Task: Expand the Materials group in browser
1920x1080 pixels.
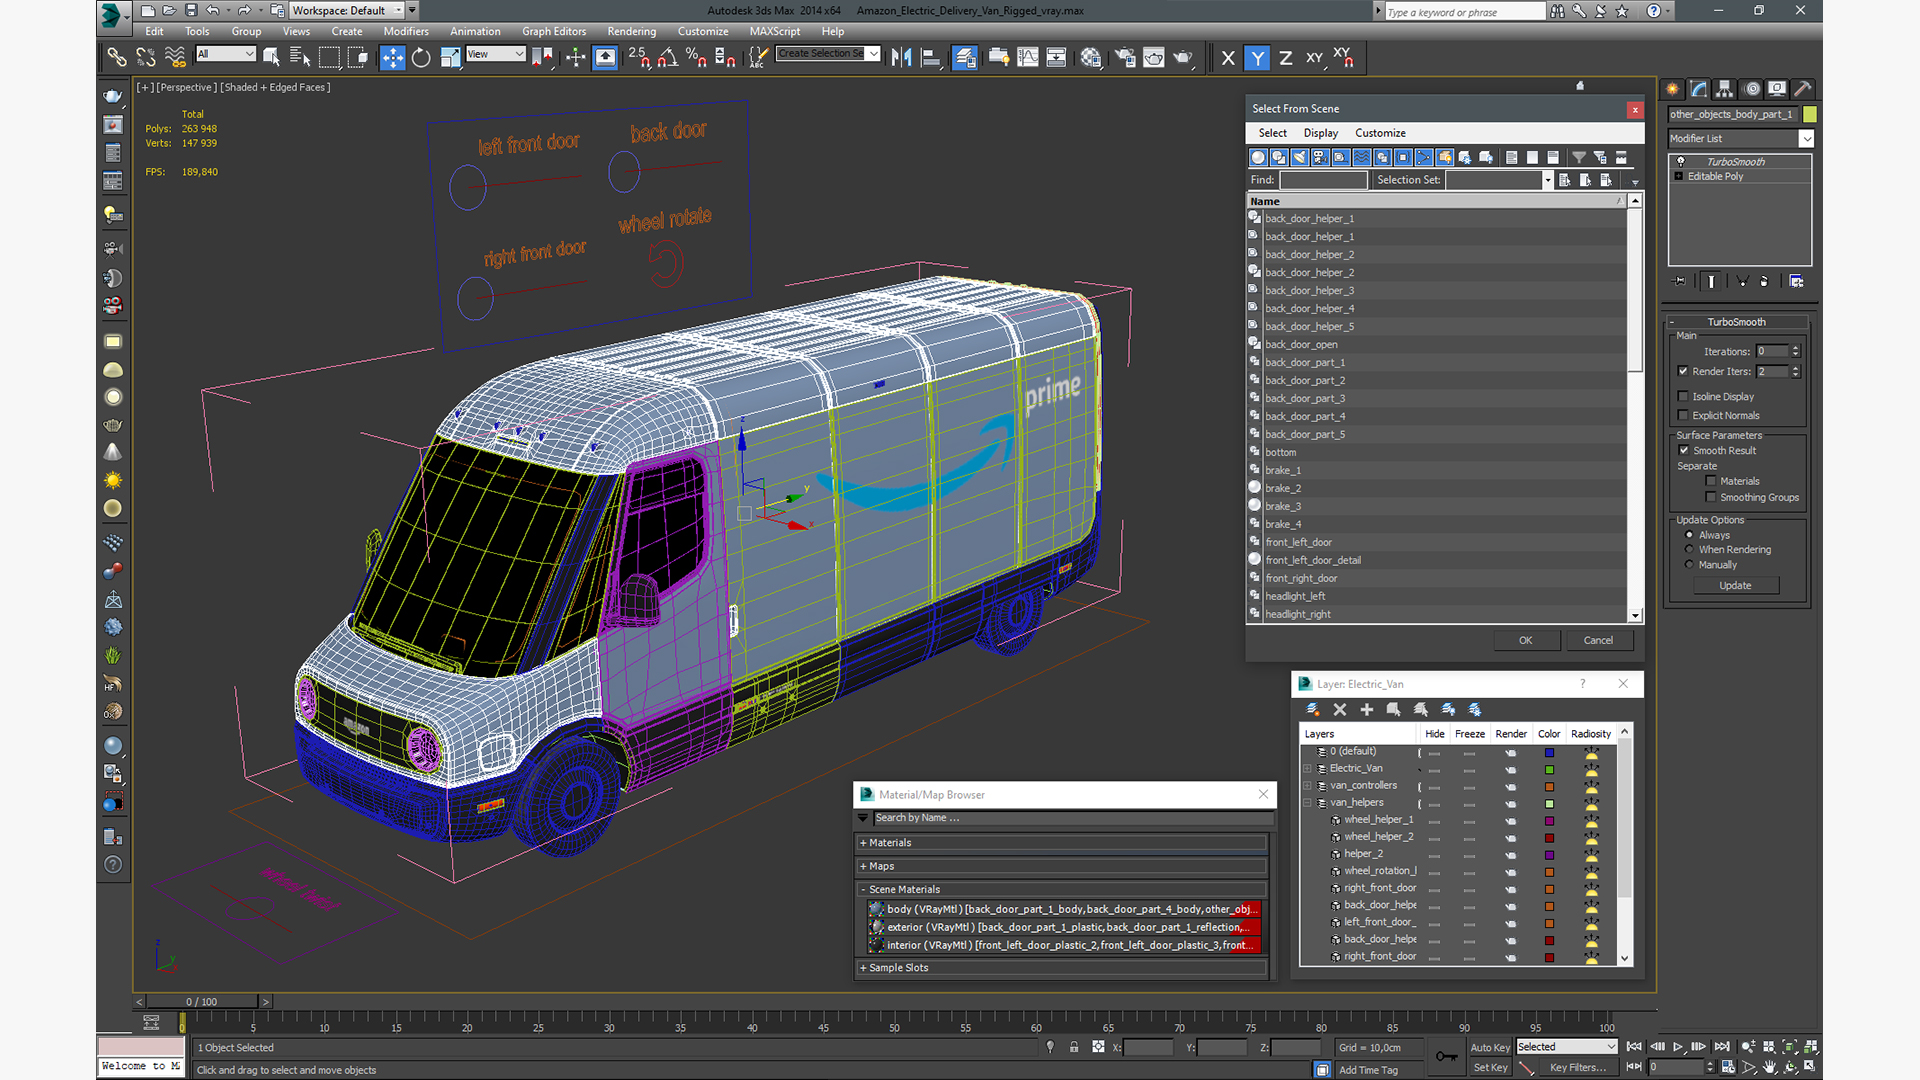Action: coord(1064,842)
